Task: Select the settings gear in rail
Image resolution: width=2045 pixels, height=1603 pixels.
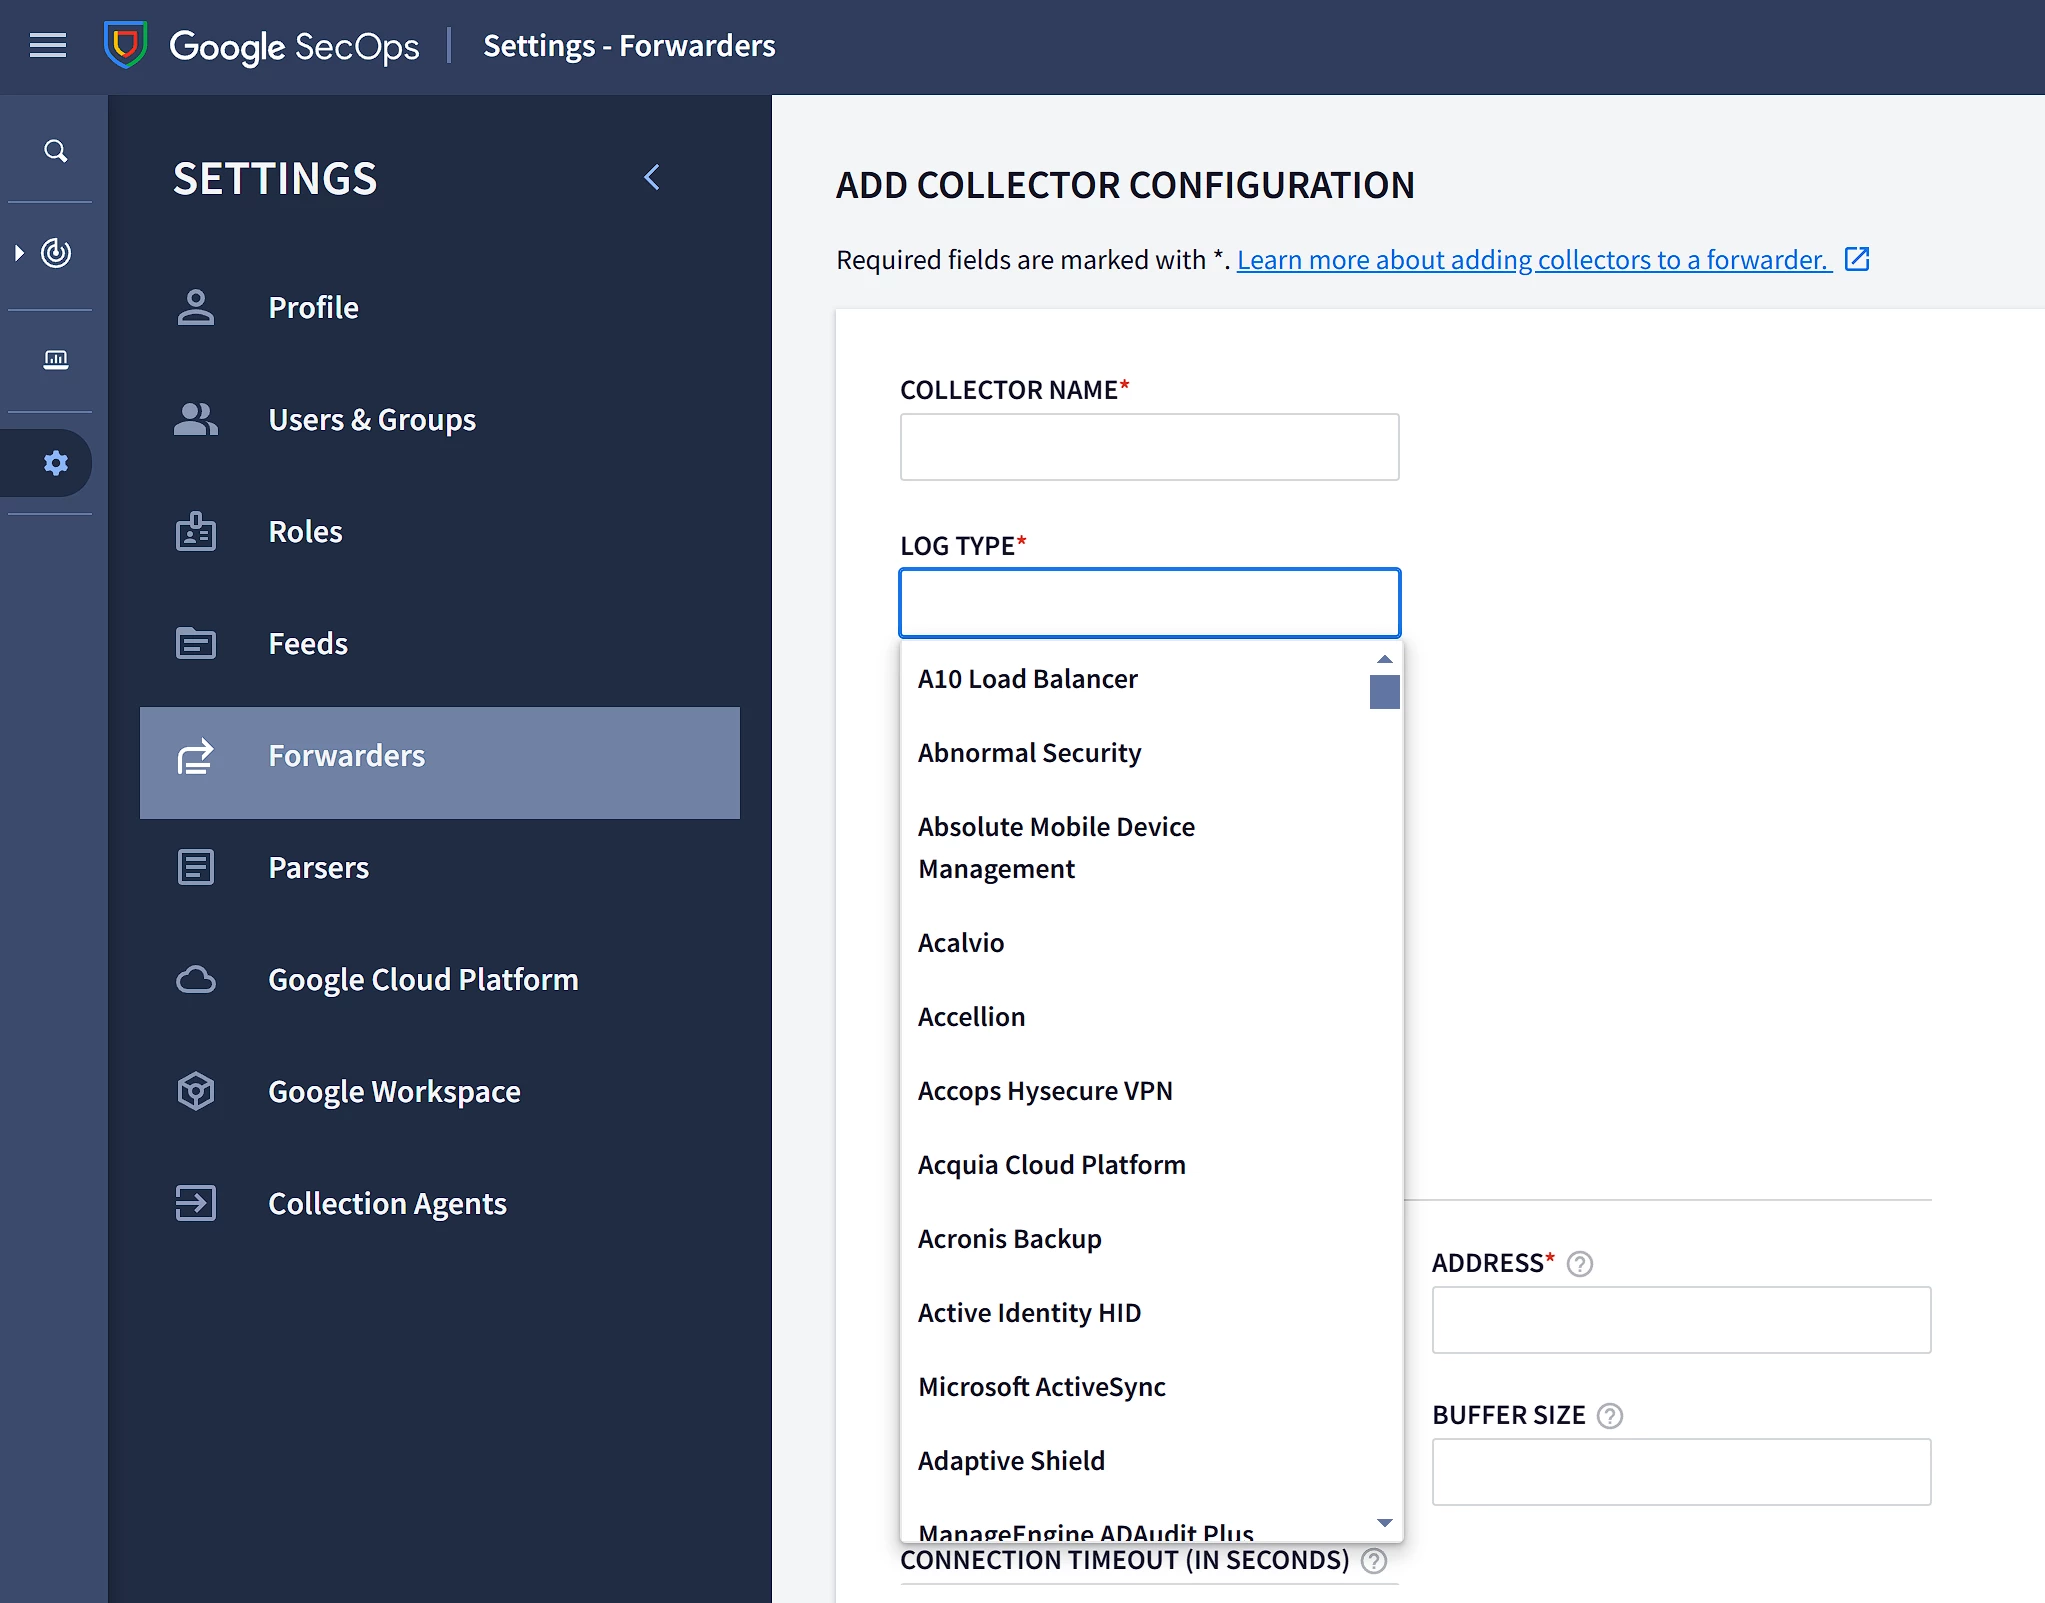Action: point(56,462)
